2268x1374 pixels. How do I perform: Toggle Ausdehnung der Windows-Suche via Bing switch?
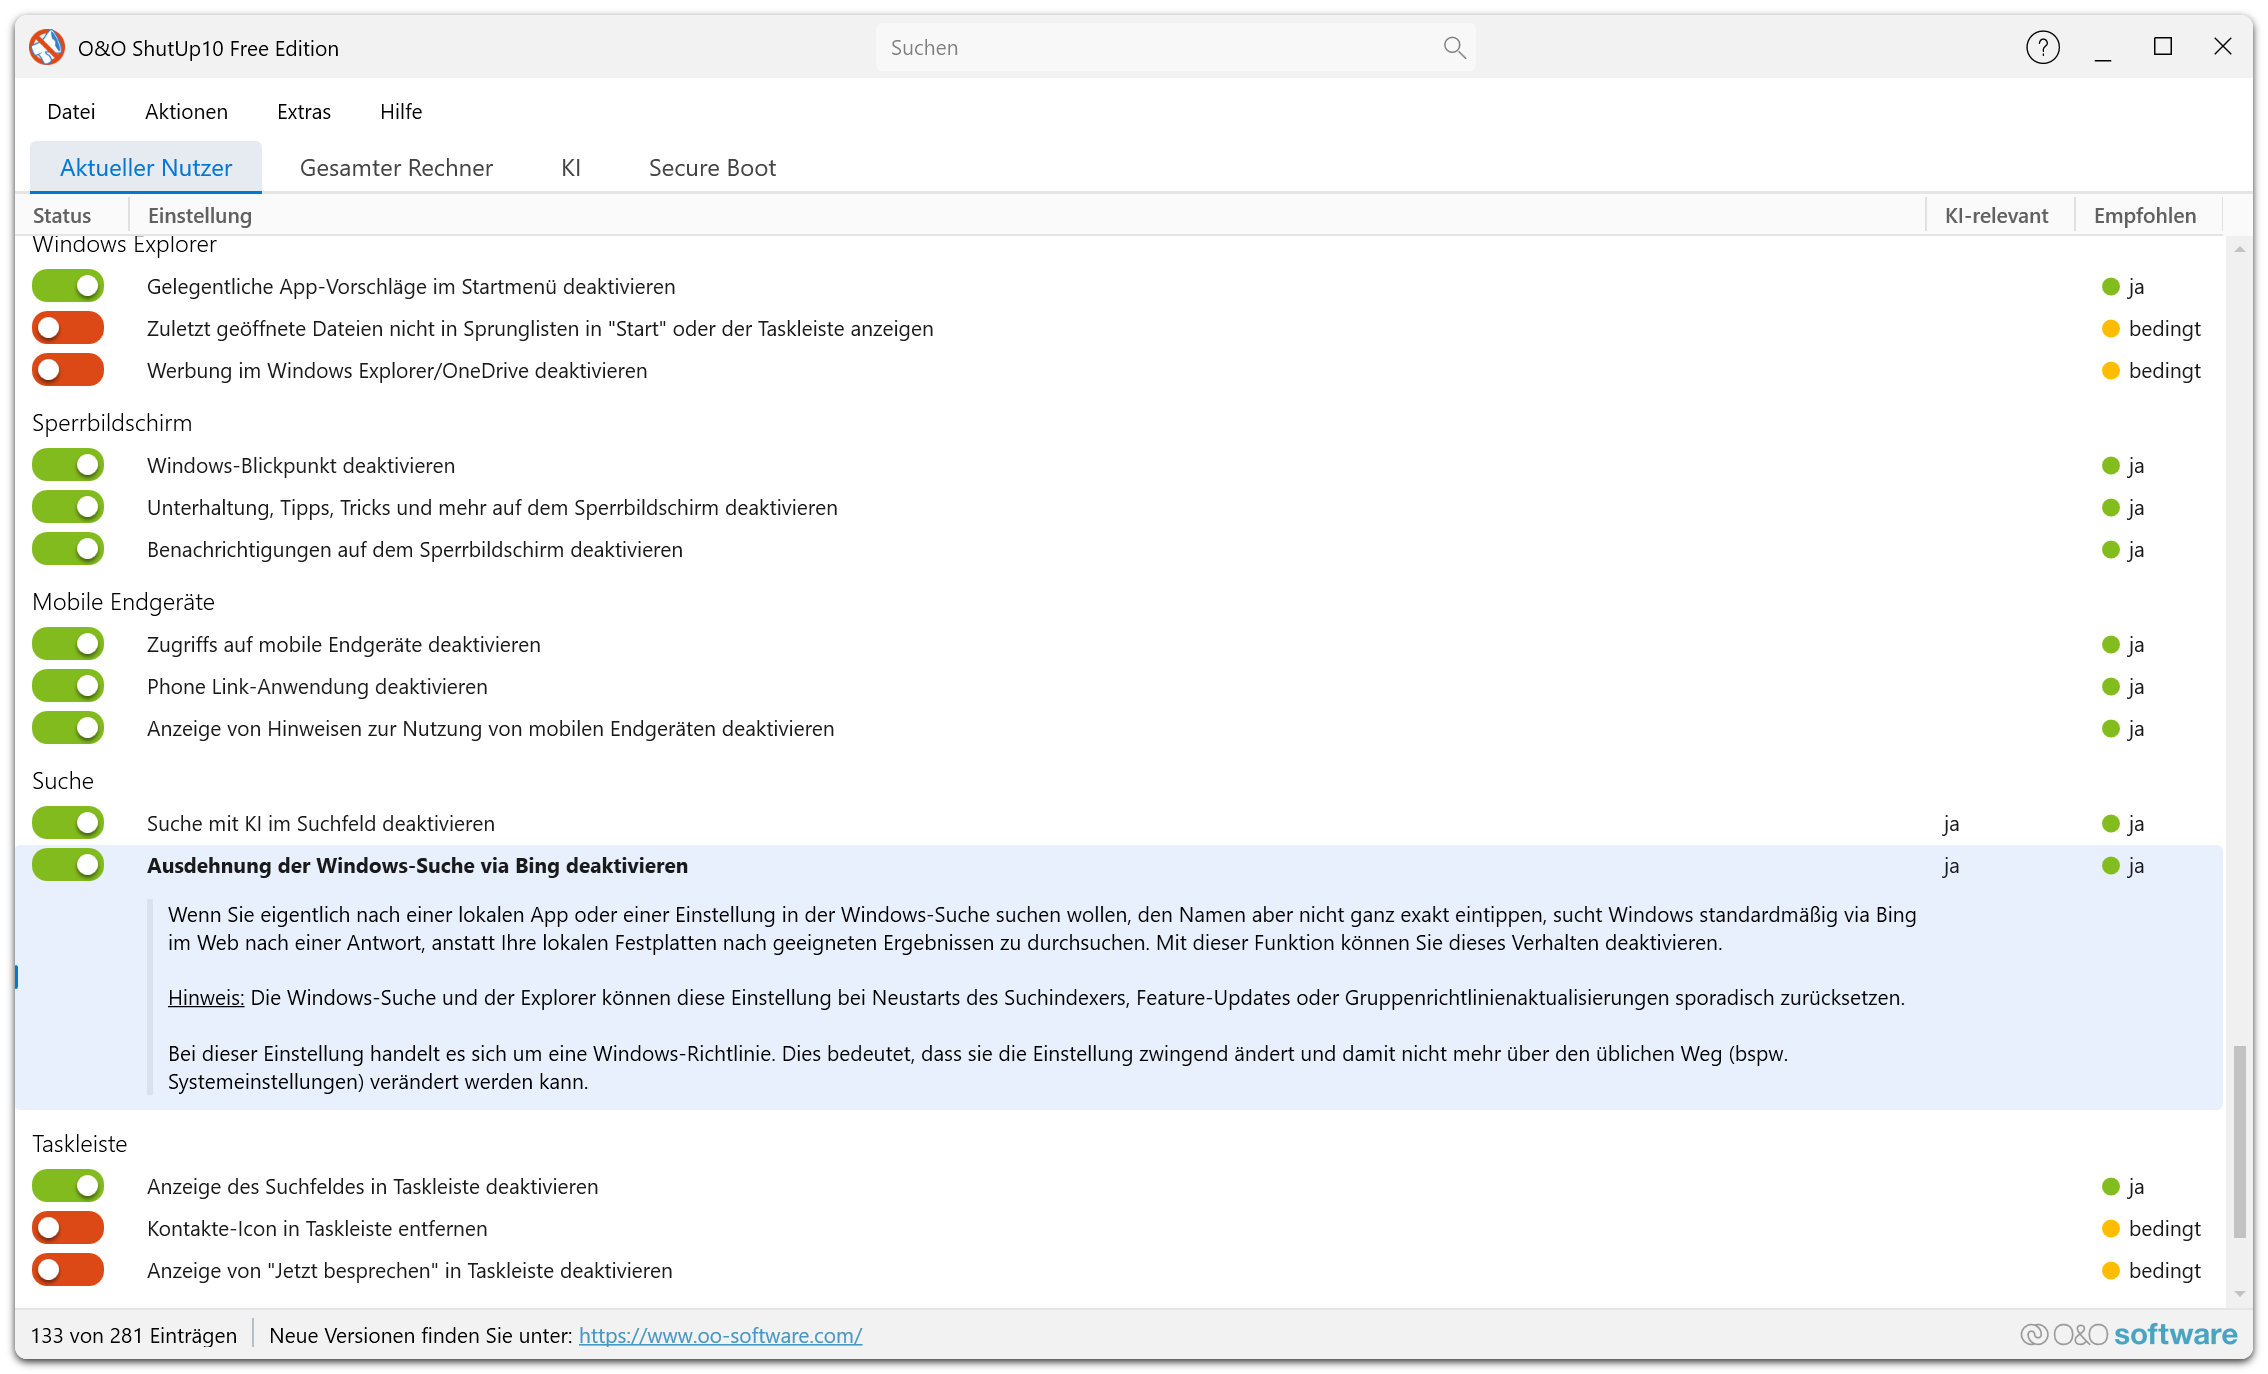(68, 865)
